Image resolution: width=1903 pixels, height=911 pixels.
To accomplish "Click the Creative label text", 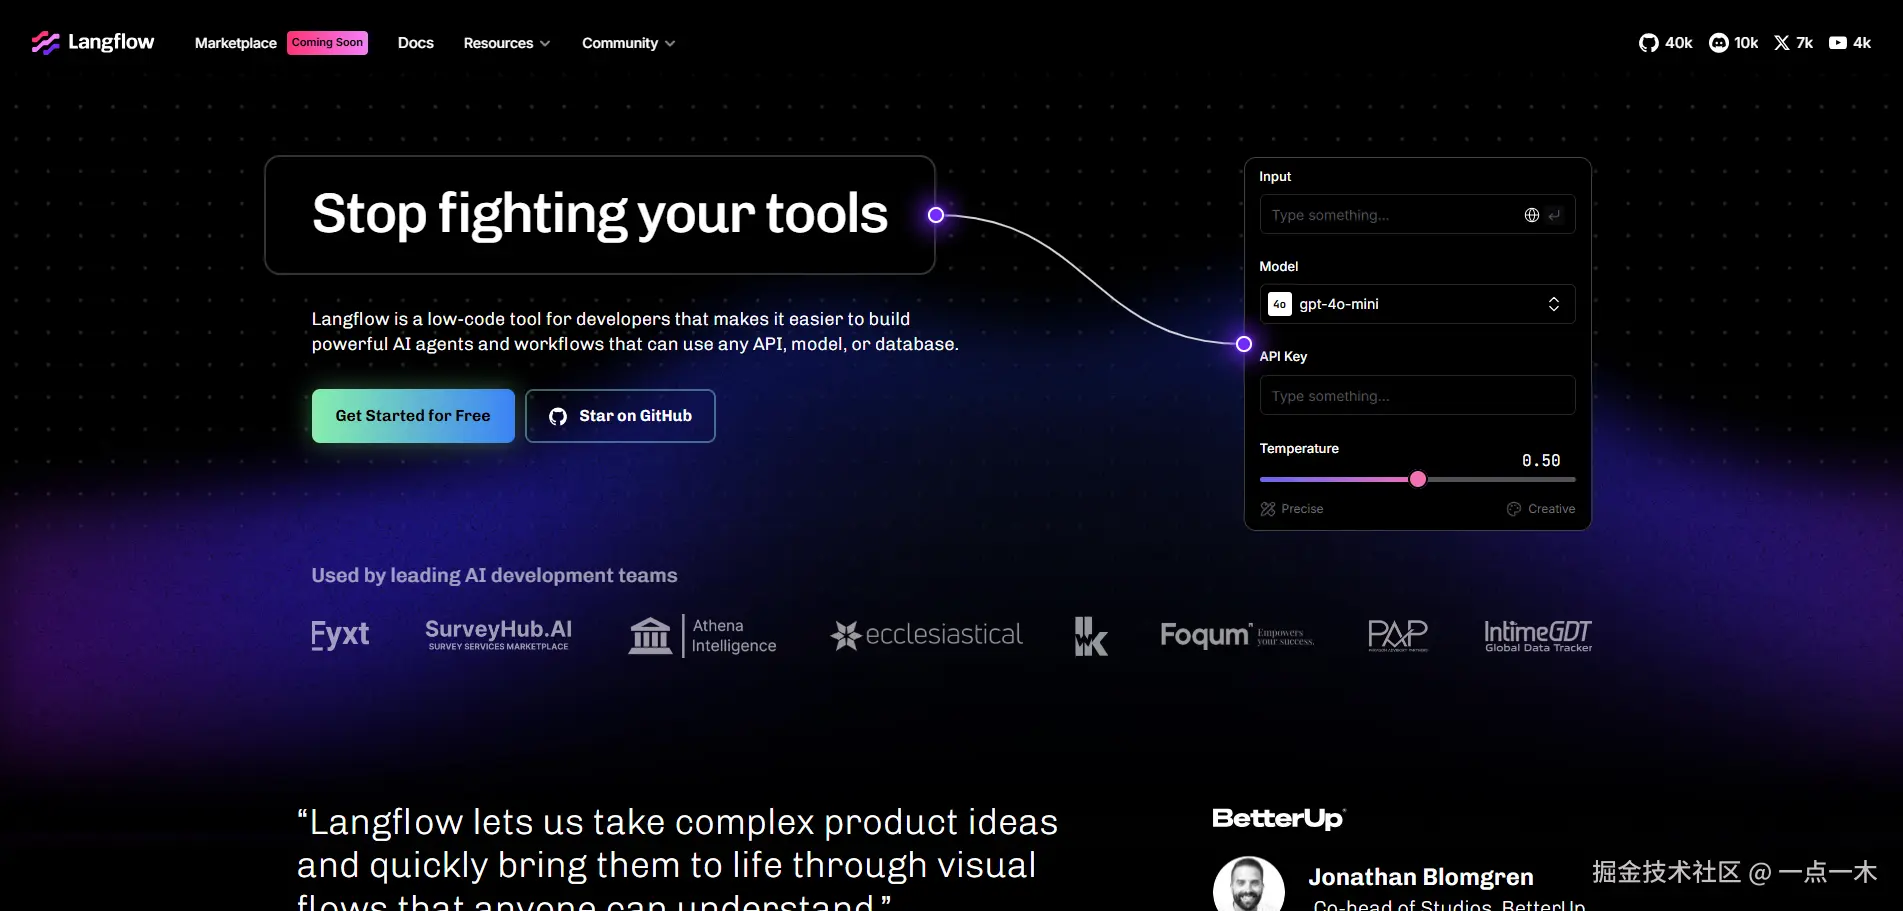I will click(1551, 509).
